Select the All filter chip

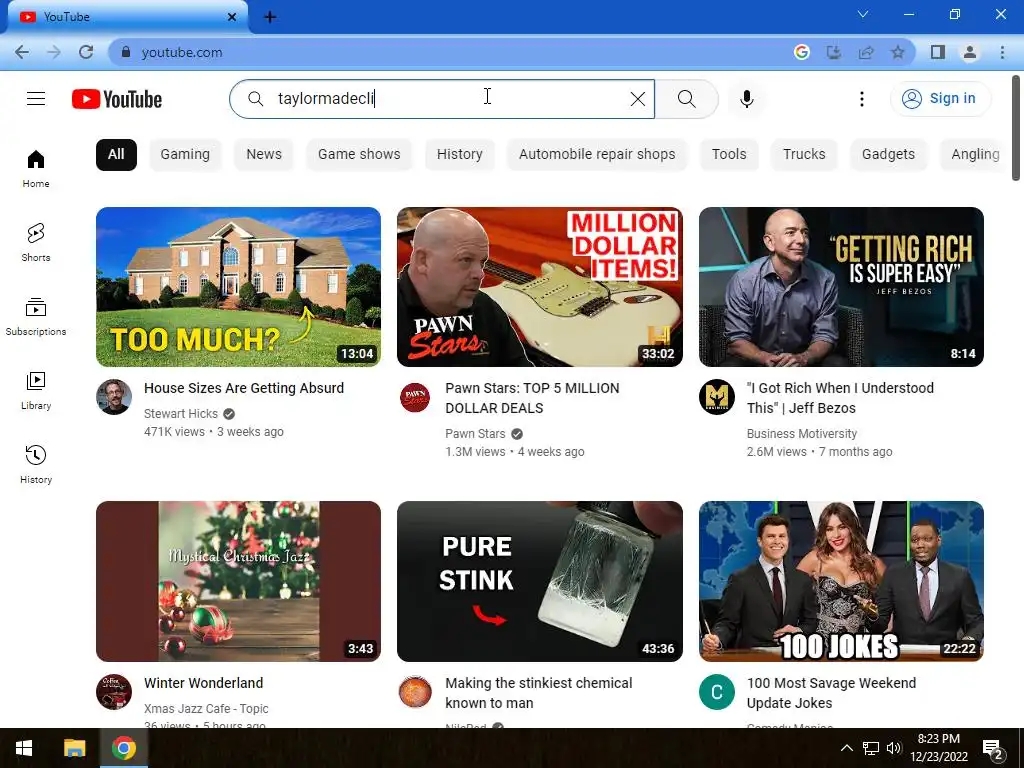pos(116,155)
